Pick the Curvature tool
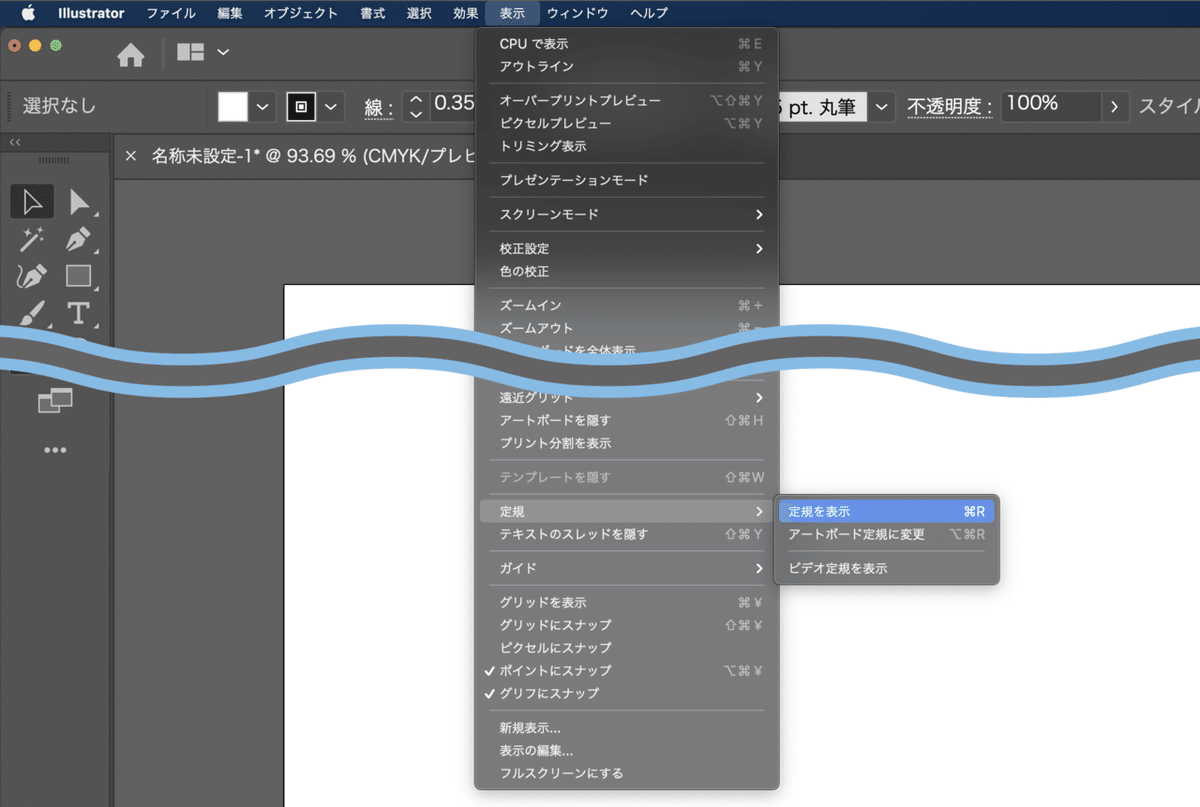Image resolution: width=1200 pixels, height=807 pixels. [x=31, y=277]
